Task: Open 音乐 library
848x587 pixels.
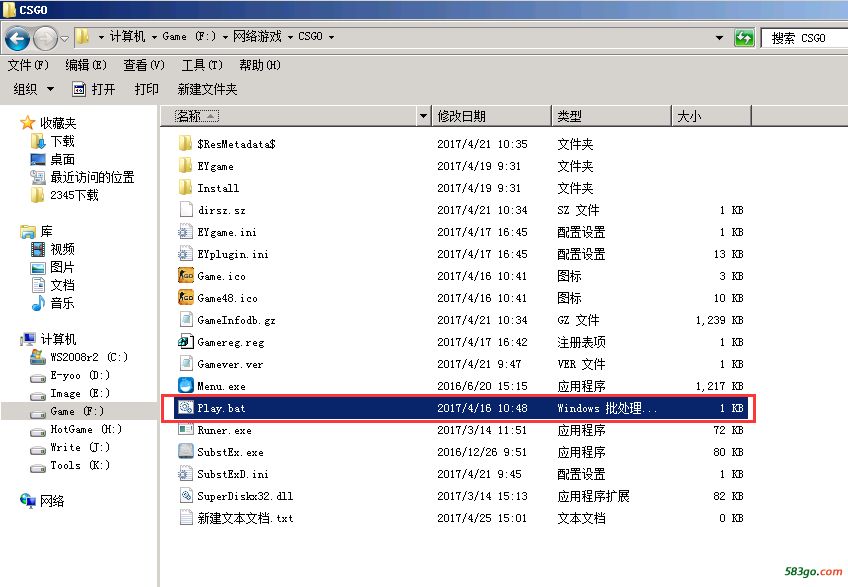Action: tap(62, 303)
